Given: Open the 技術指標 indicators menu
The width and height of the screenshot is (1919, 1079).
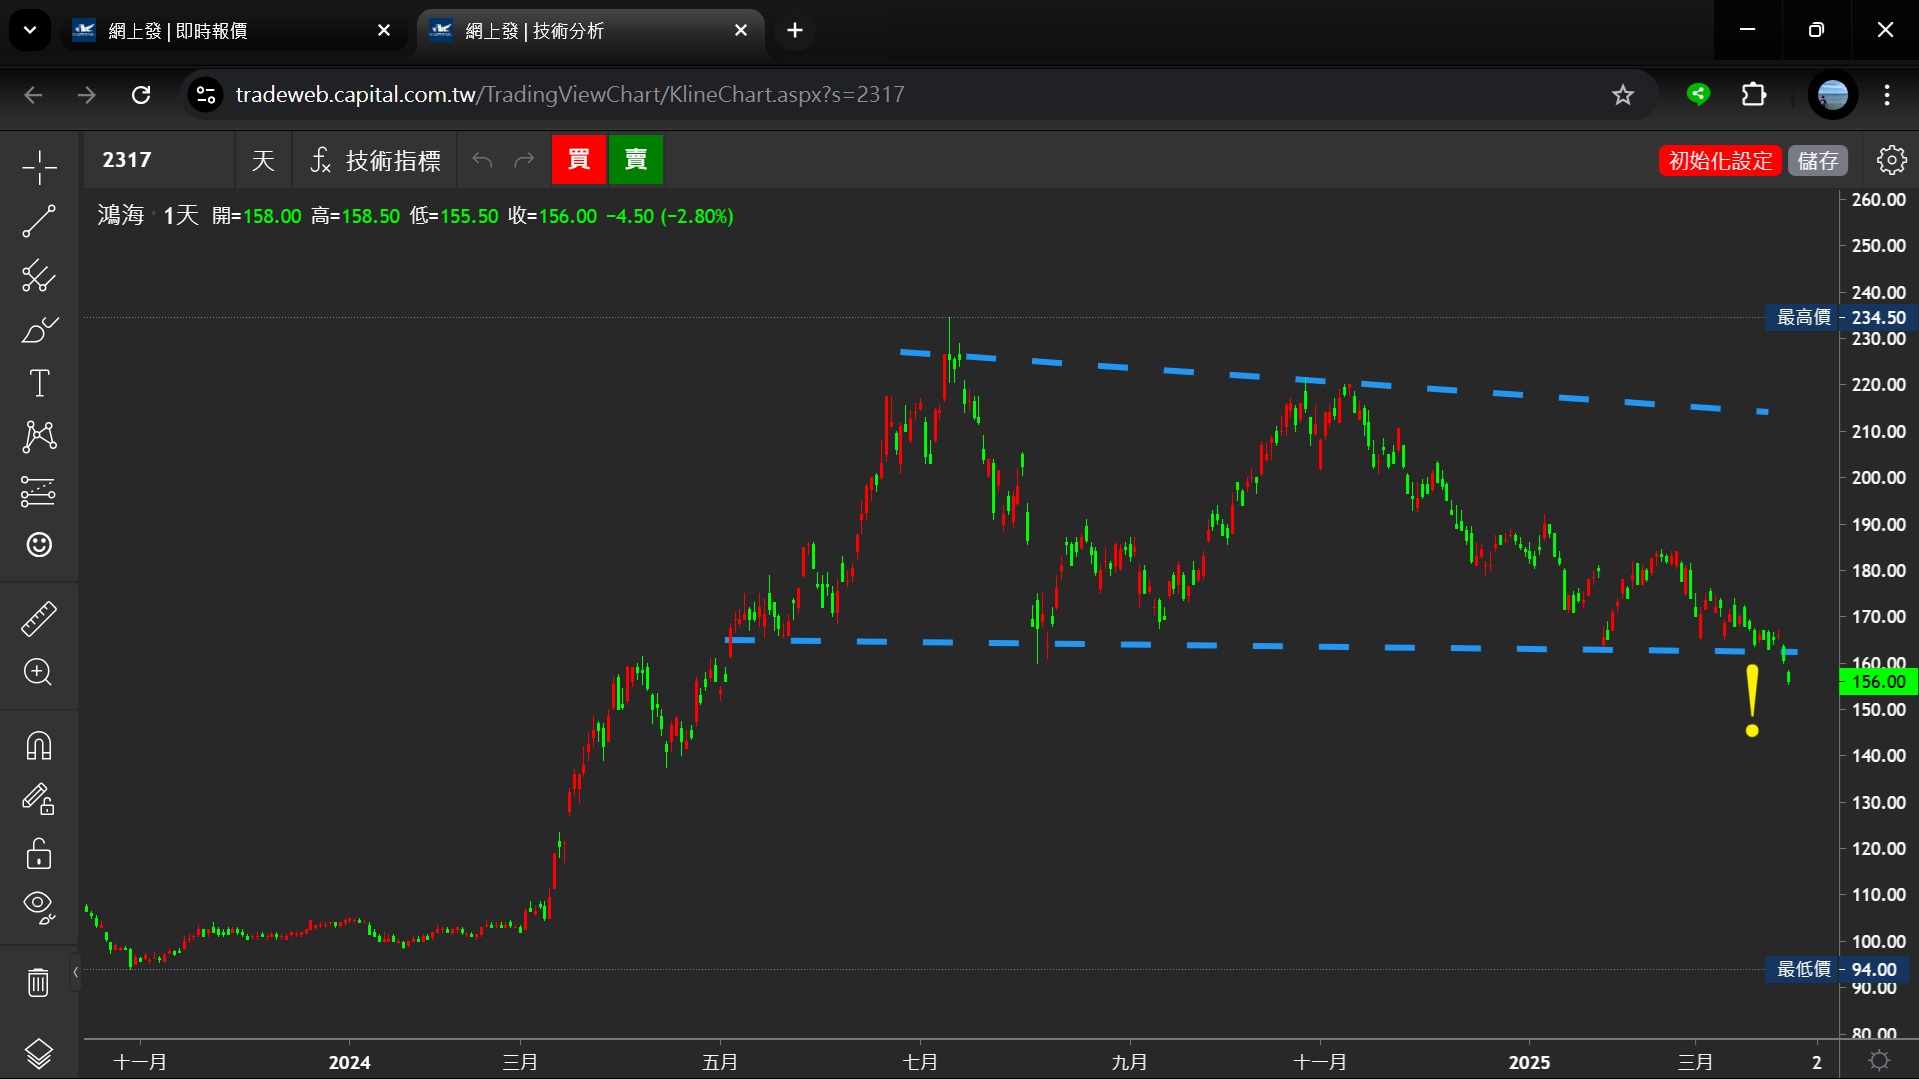Looking at the screenshot, I should coord(376,160).
